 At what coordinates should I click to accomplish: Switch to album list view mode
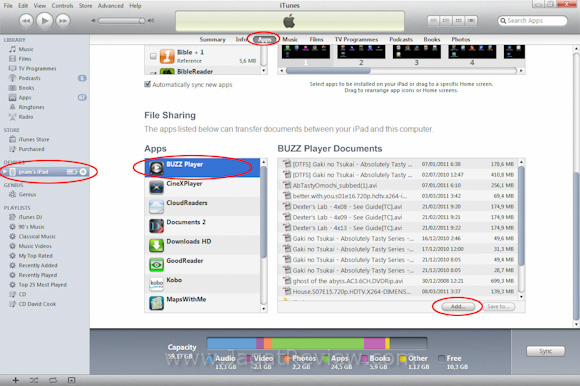(x=446, y=21)
